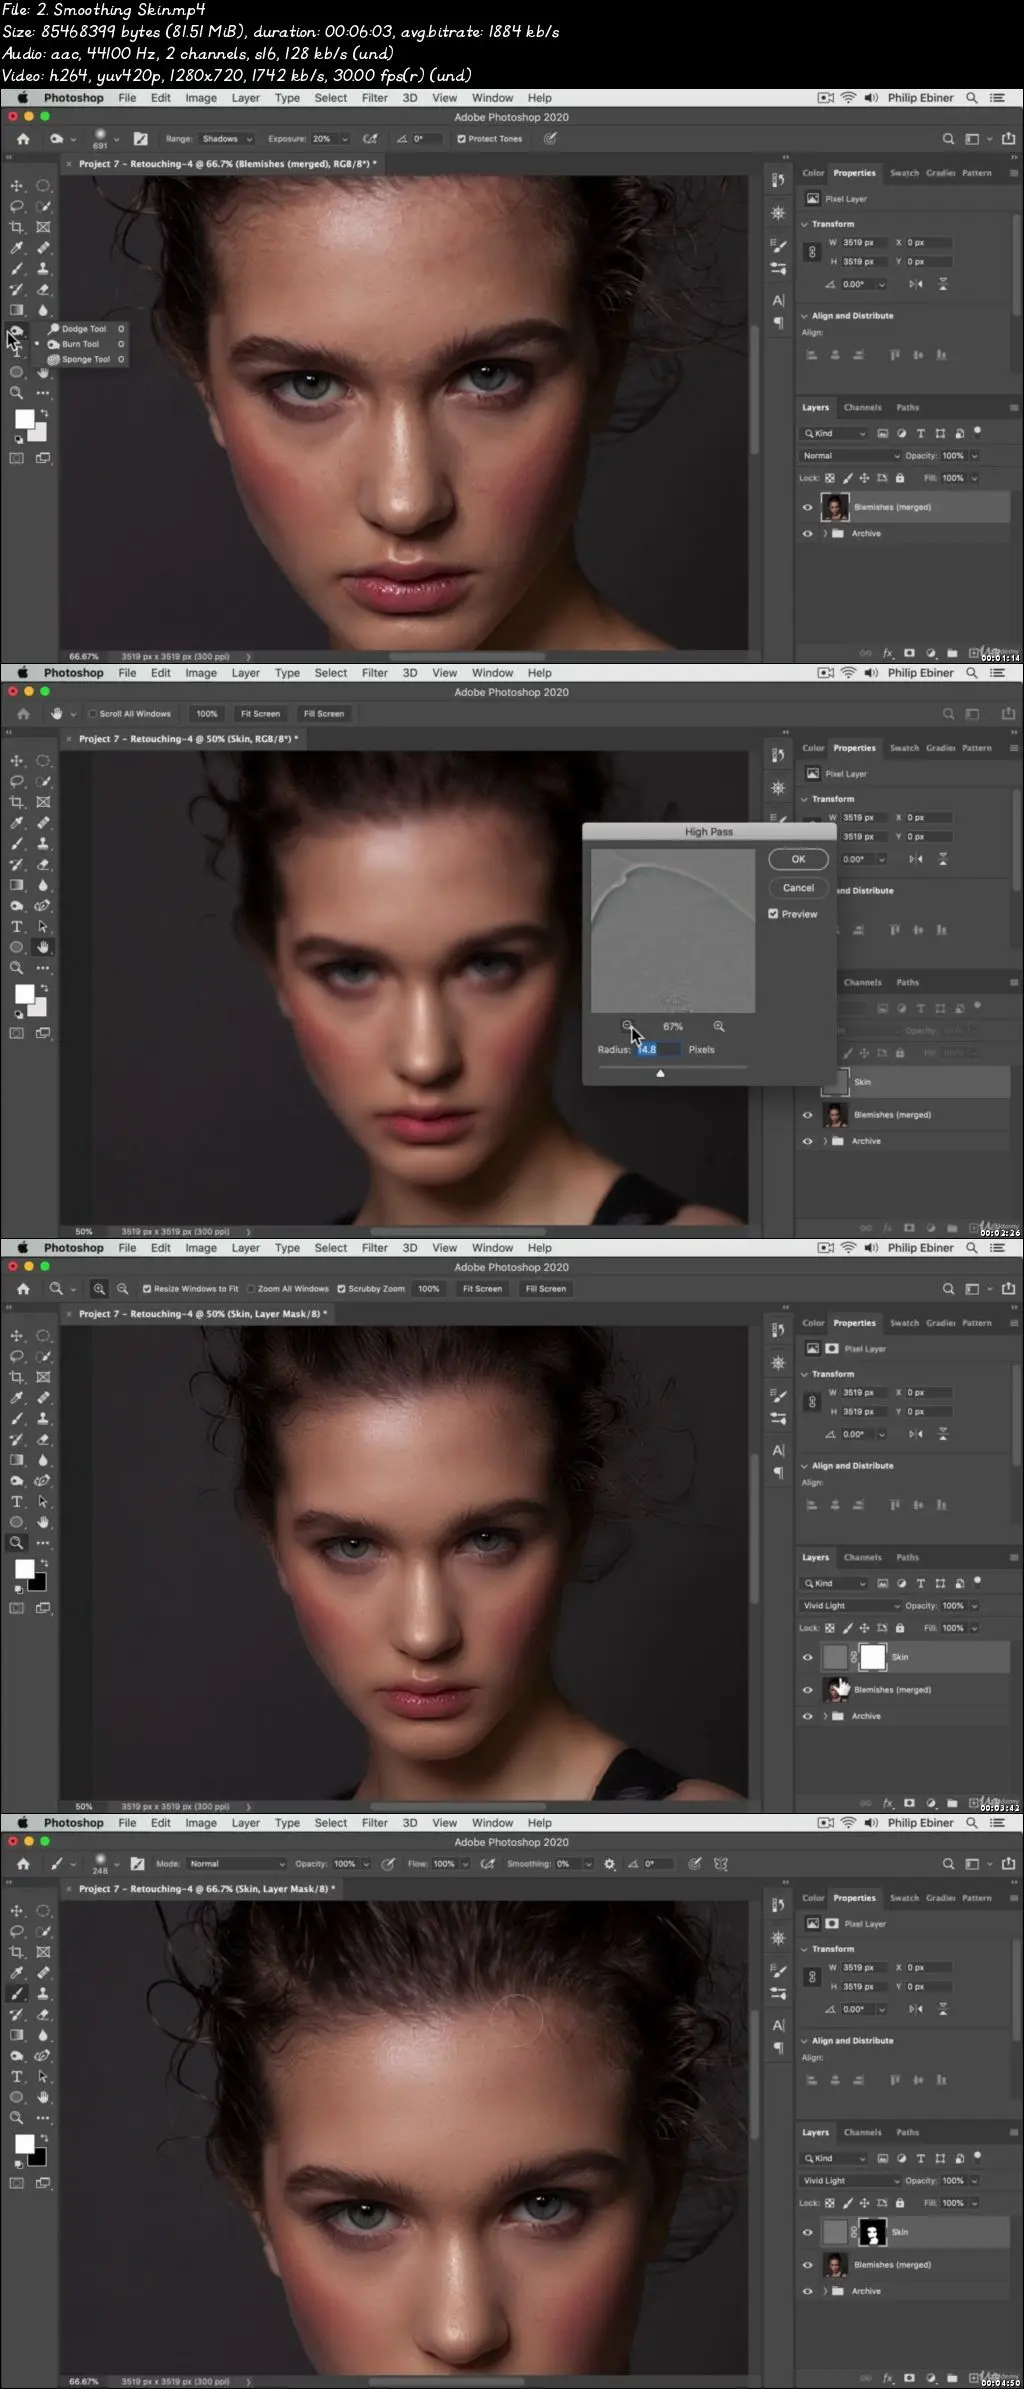The image size is (1024, 2389).
Task: Click OK in High Pass dialog
Action: (x=798, y=859)
